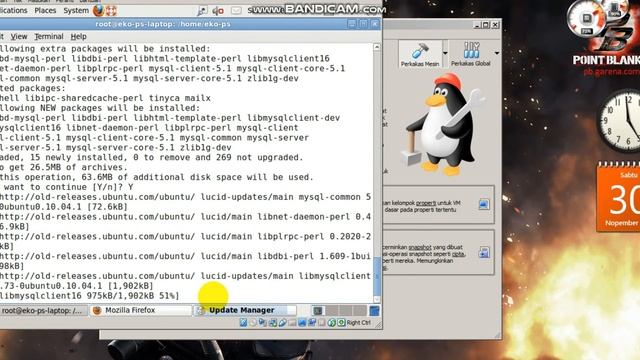Click the VirtualBox optical disc status icon
640x360 pixels.
click(x=253, y=322)
